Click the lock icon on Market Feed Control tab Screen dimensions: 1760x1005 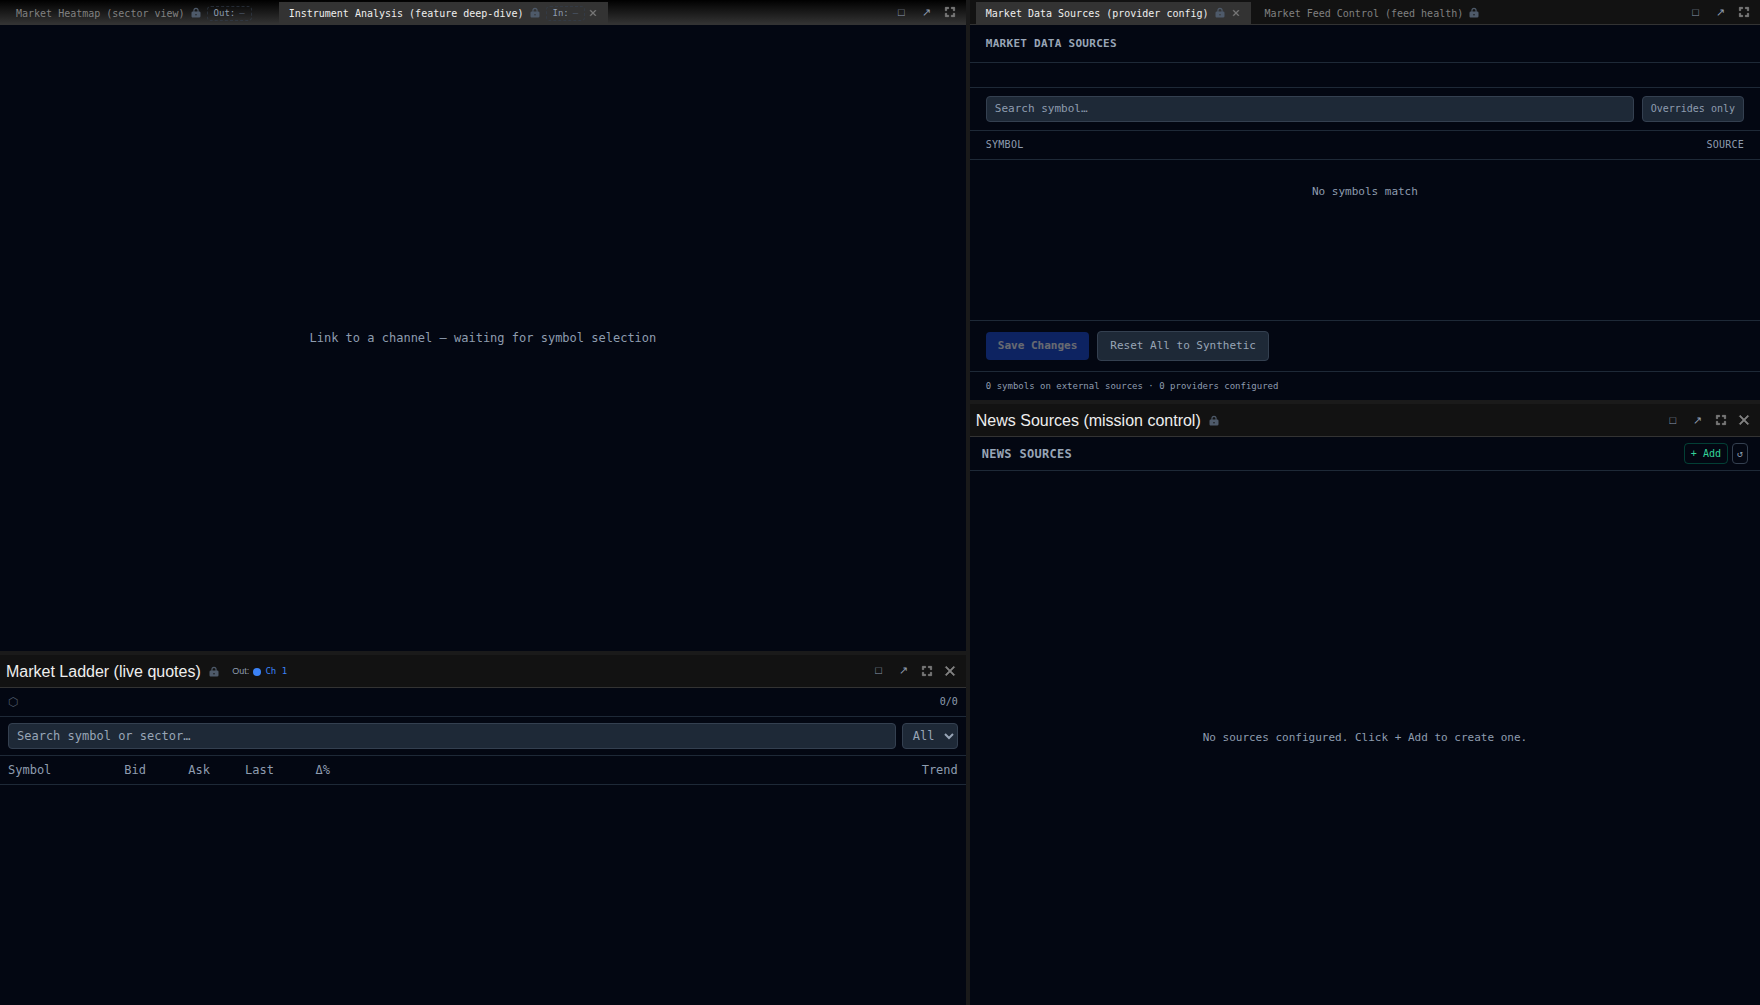[x=1474, y=13]
